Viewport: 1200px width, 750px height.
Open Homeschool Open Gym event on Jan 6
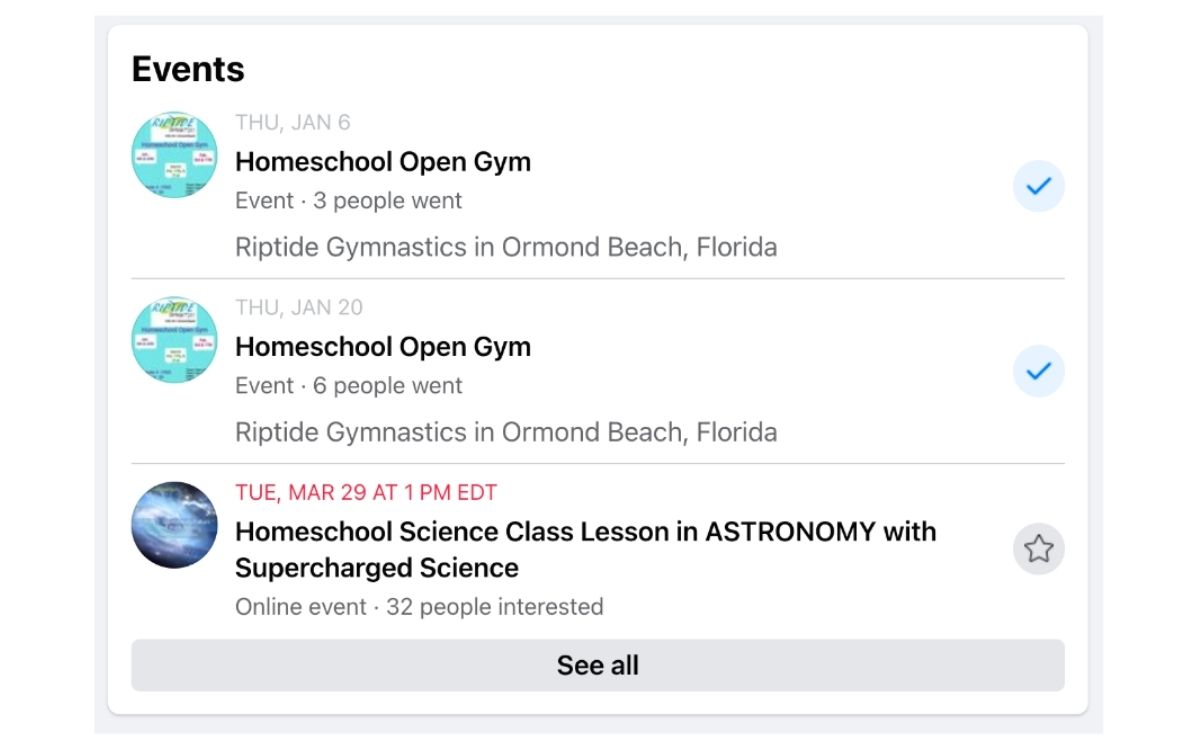383,162
